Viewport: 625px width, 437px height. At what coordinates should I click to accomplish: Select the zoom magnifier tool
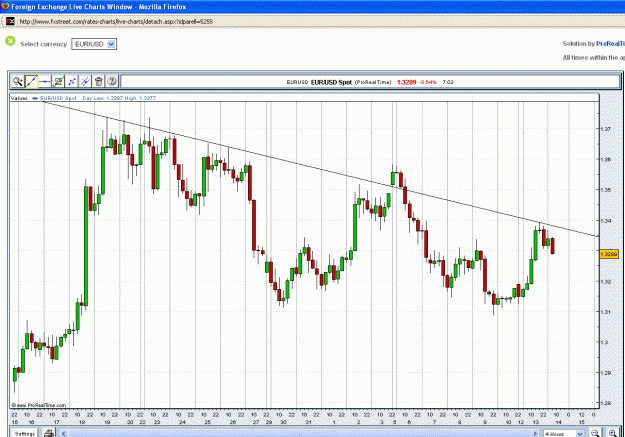coord(17,81)
